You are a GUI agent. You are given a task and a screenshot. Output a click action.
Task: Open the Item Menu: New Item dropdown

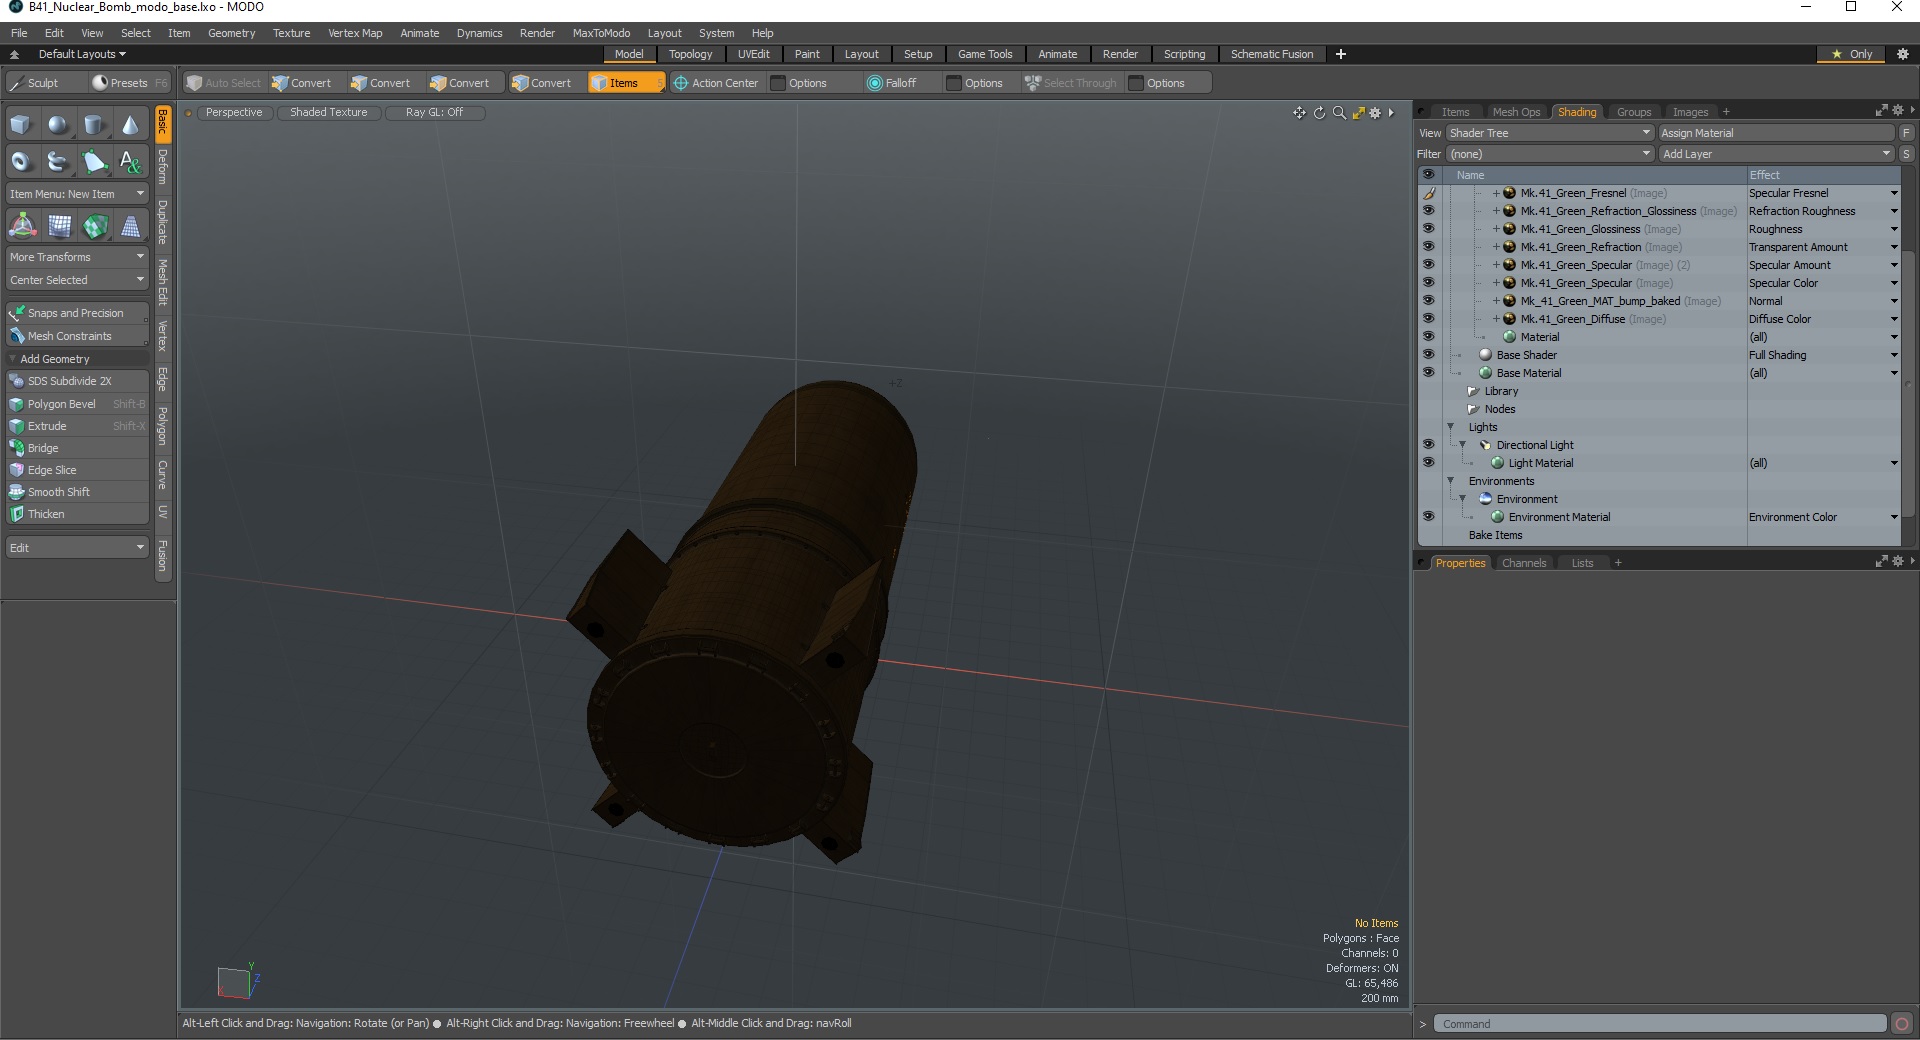pos(77,194)
